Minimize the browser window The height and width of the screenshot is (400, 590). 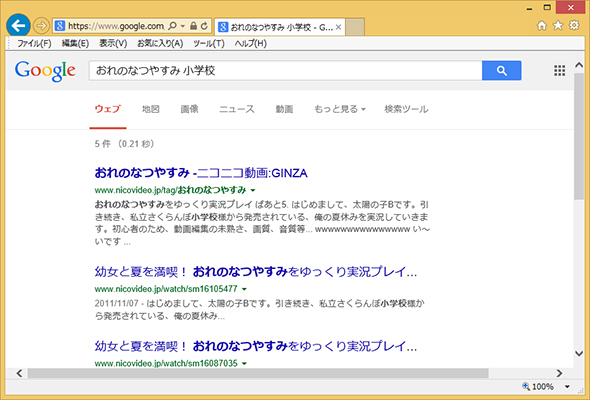529,8
